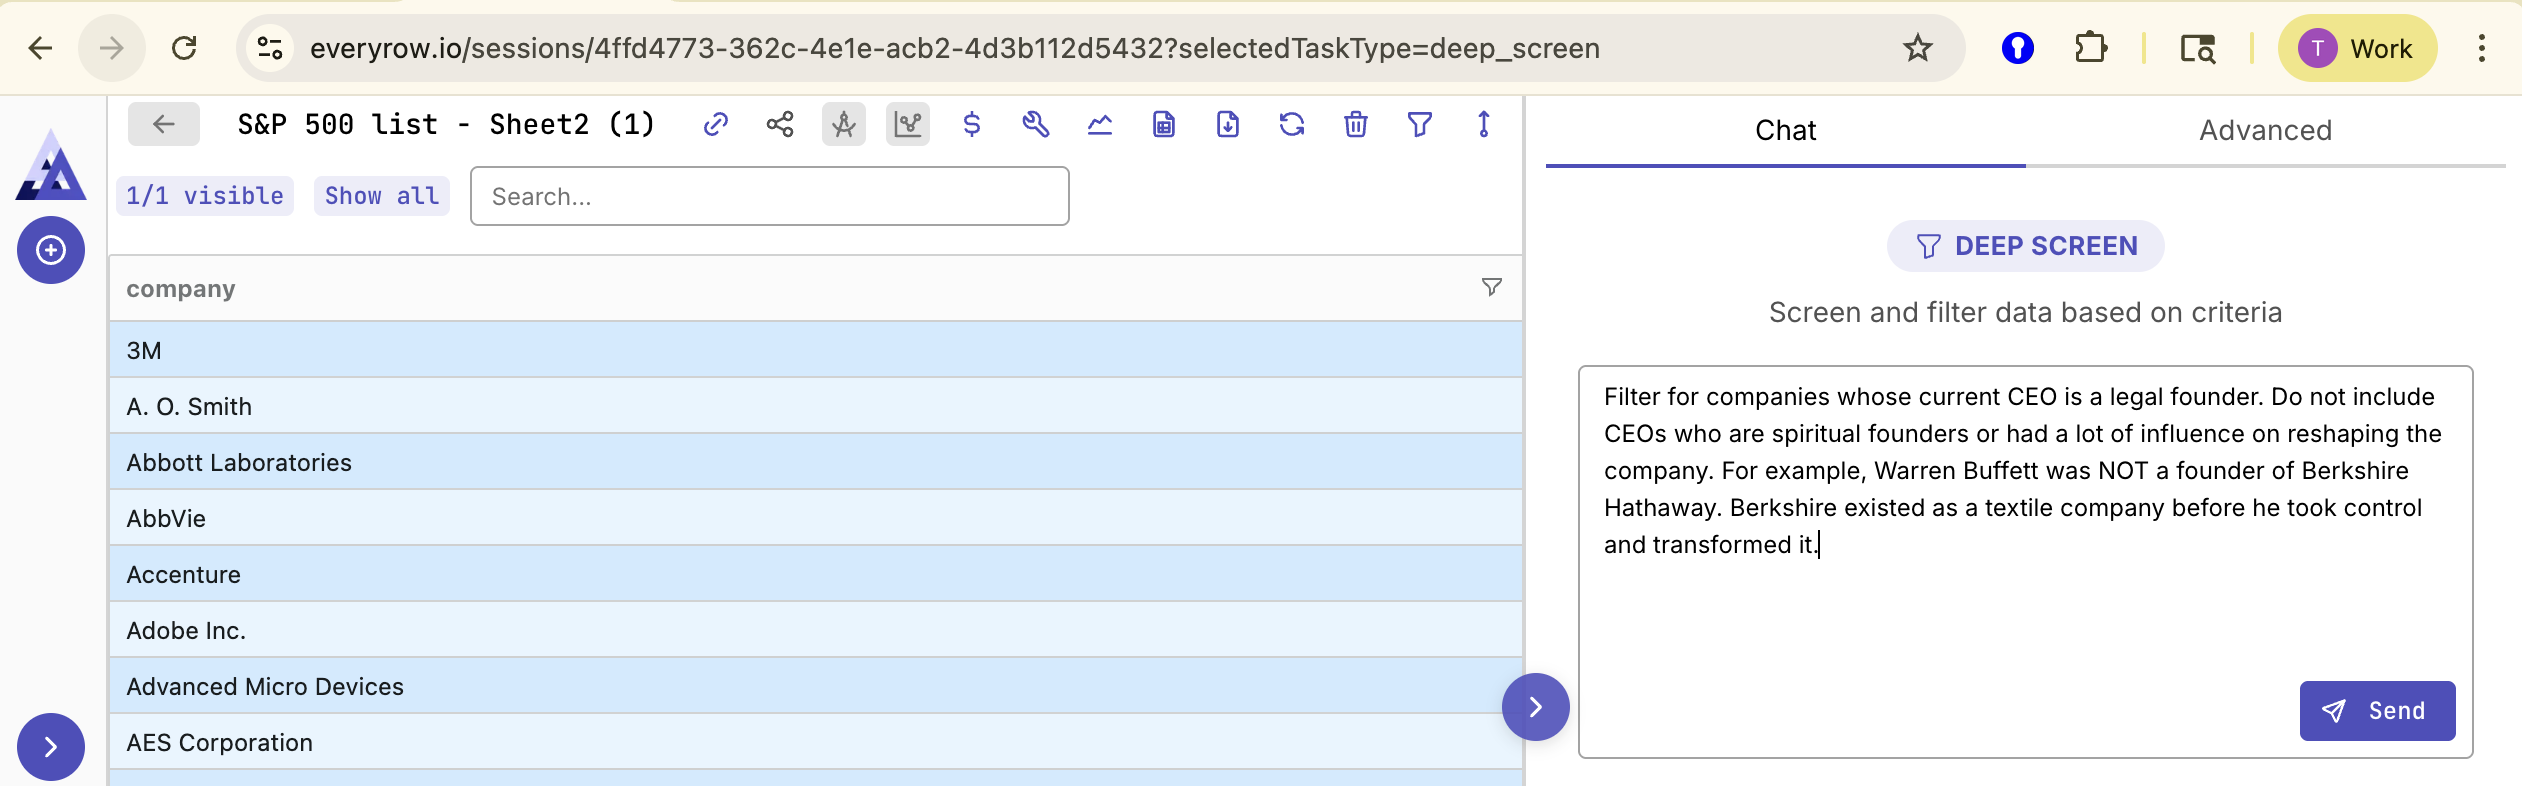Expand the left sidebar with the bottom chevron
The image size is (2522, 786).
[x=51, y=747]
